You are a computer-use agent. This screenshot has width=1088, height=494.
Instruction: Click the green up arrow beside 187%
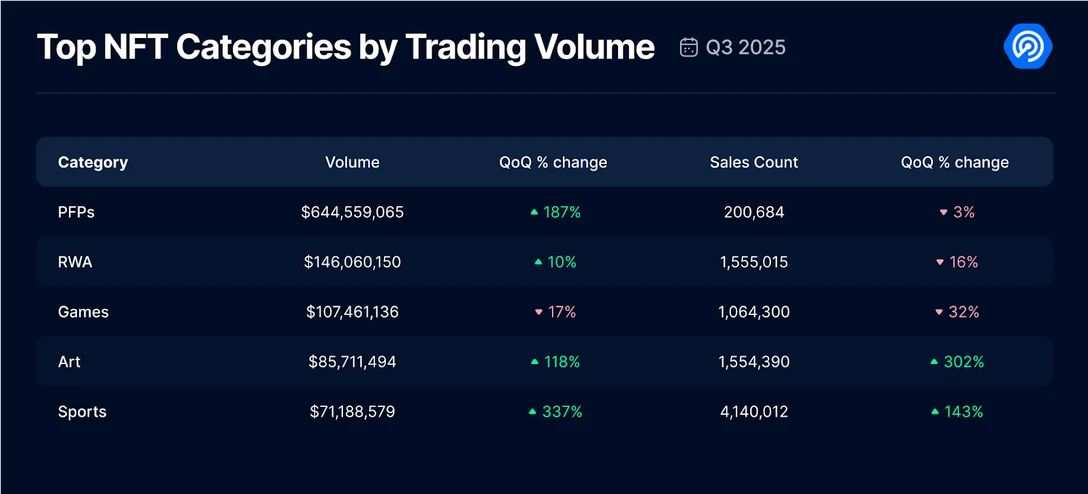[x=534, y=212]
